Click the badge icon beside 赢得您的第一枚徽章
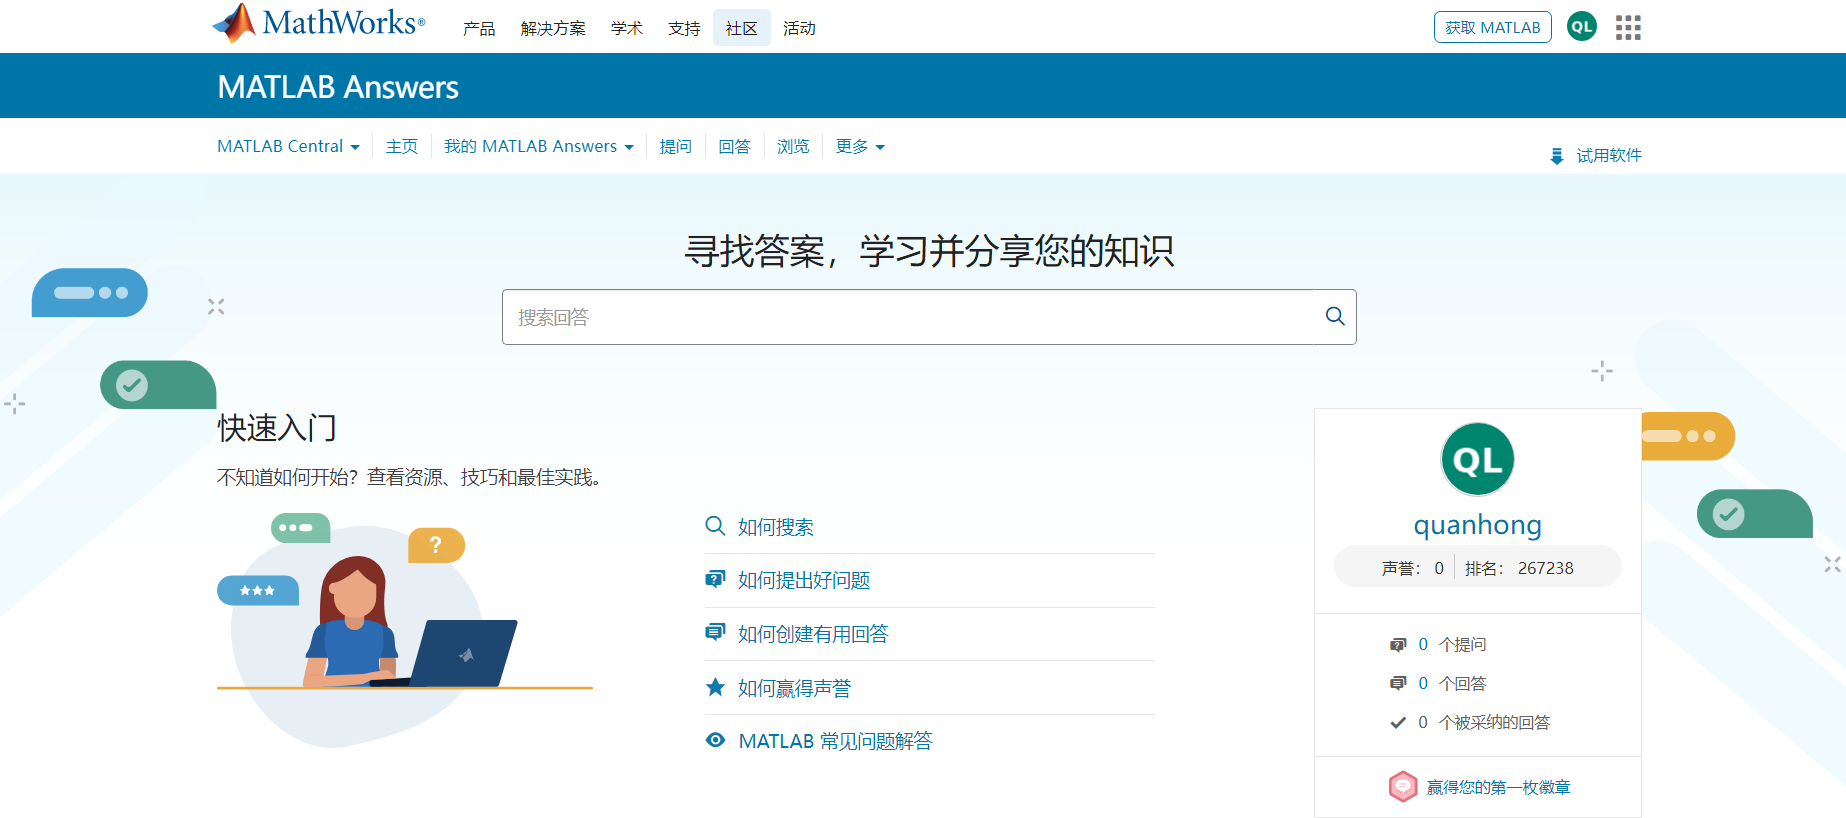The width and height of the screenshot is (1846, 818). 1402,787
